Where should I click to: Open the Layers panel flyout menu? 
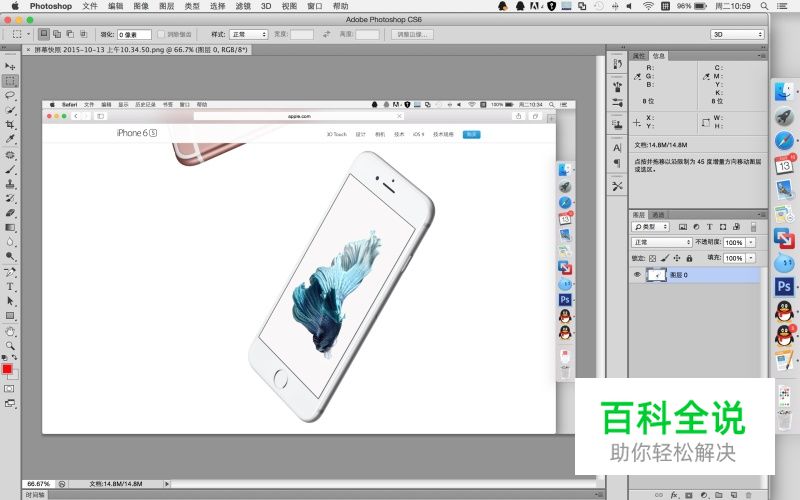point(761,215)
